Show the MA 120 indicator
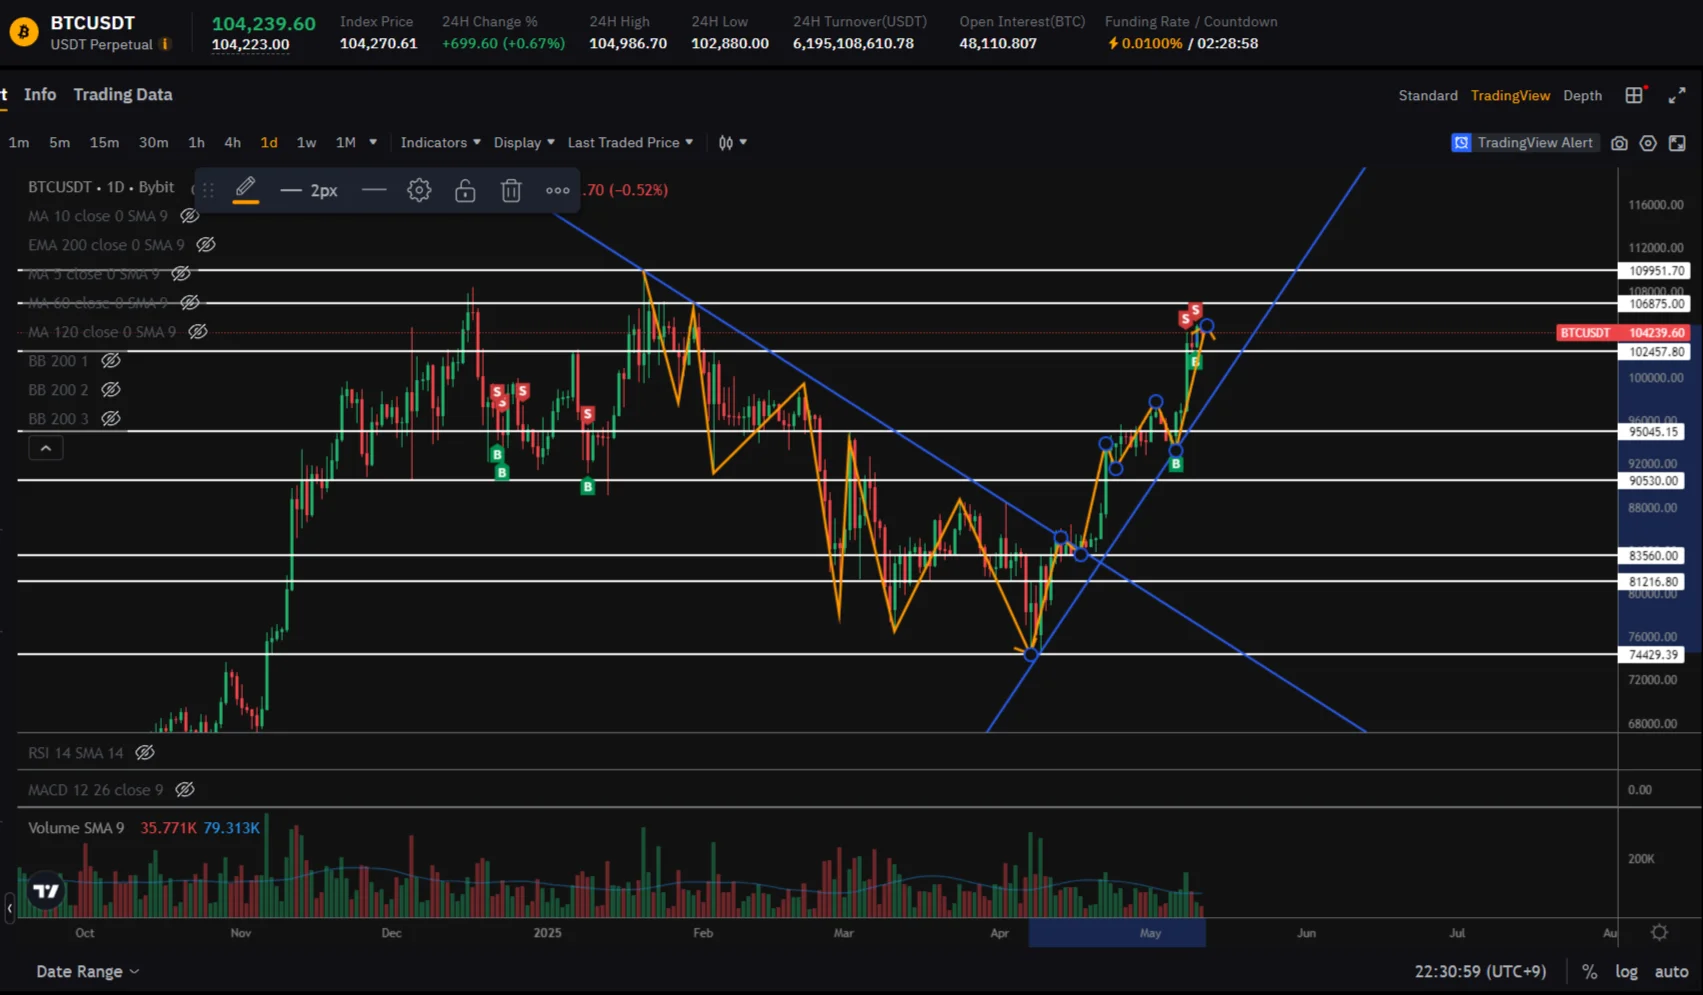The height and width of the screenshot is (995, 1703). (198, 332)
